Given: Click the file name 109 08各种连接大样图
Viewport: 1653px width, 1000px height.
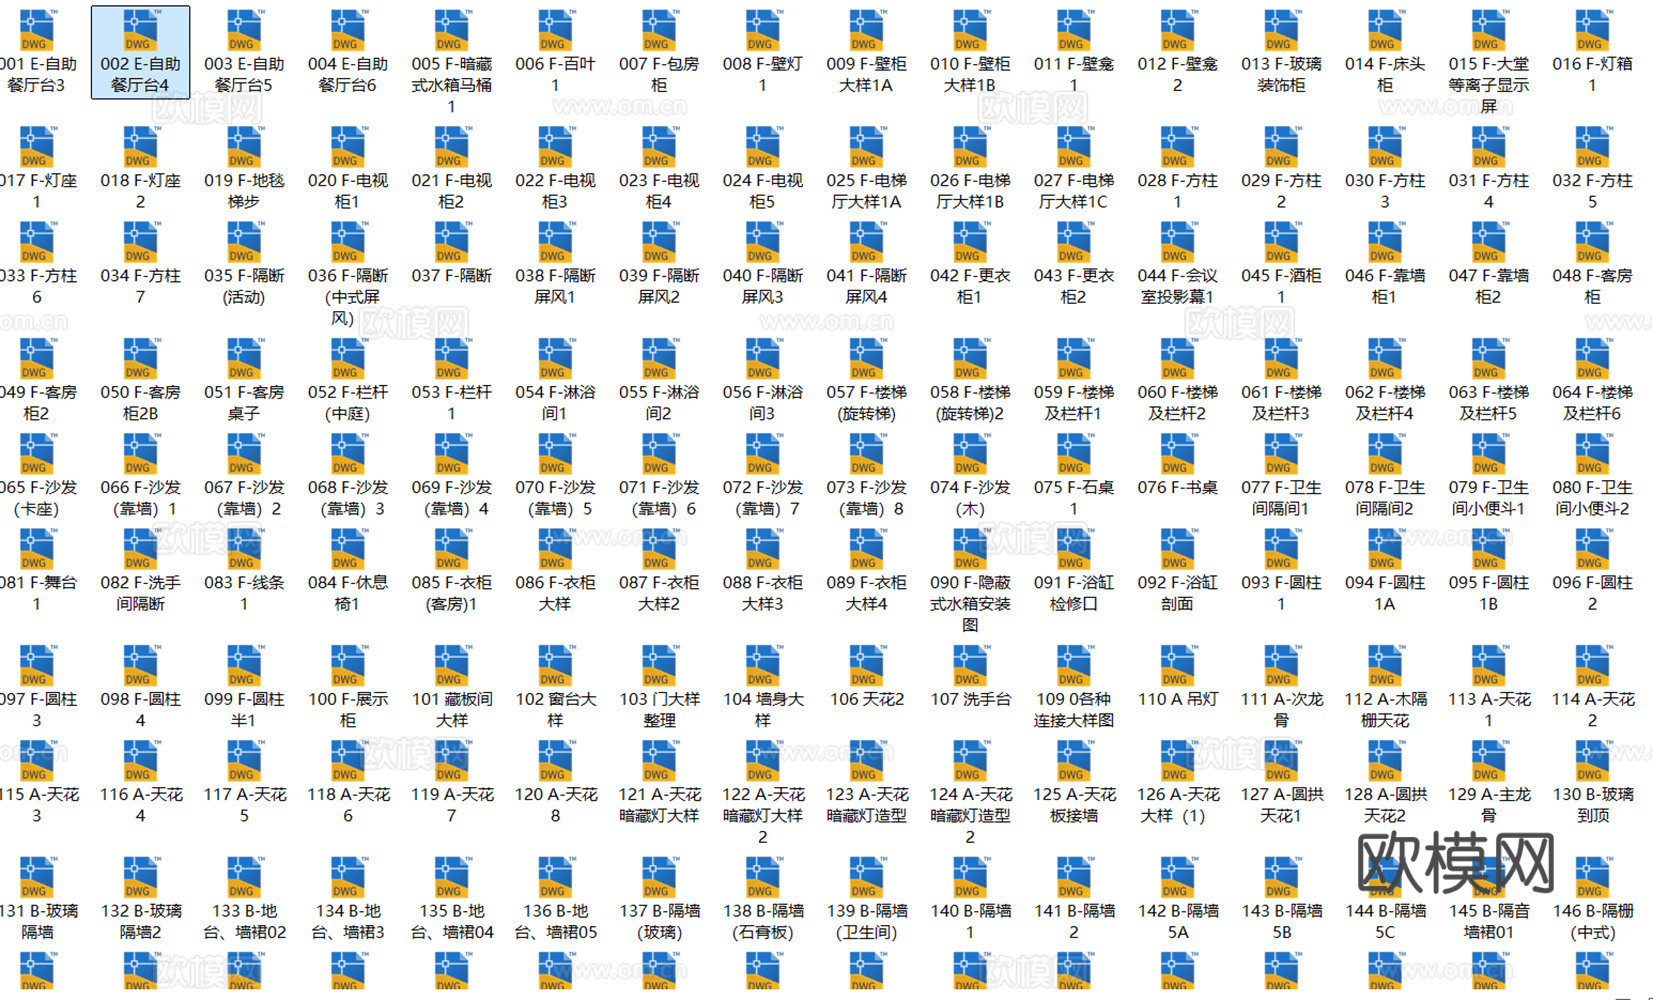Looking at the screenshot, I should 1074,710.
